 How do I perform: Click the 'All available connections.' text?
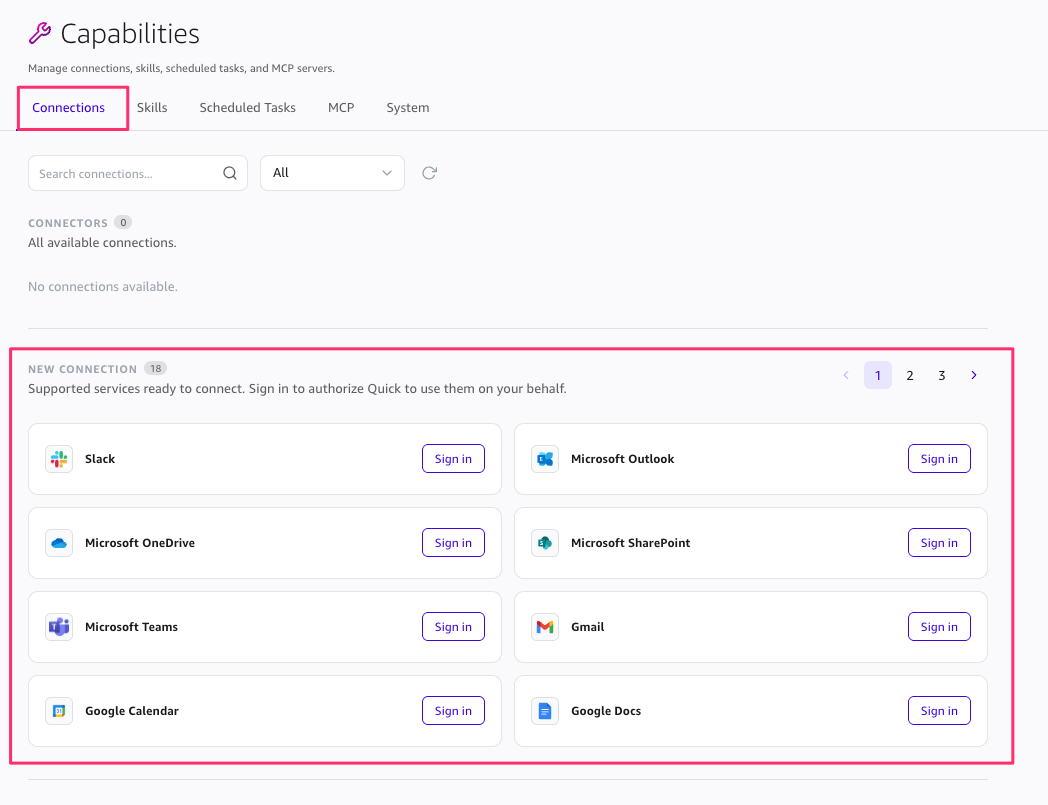coord(102,243)
